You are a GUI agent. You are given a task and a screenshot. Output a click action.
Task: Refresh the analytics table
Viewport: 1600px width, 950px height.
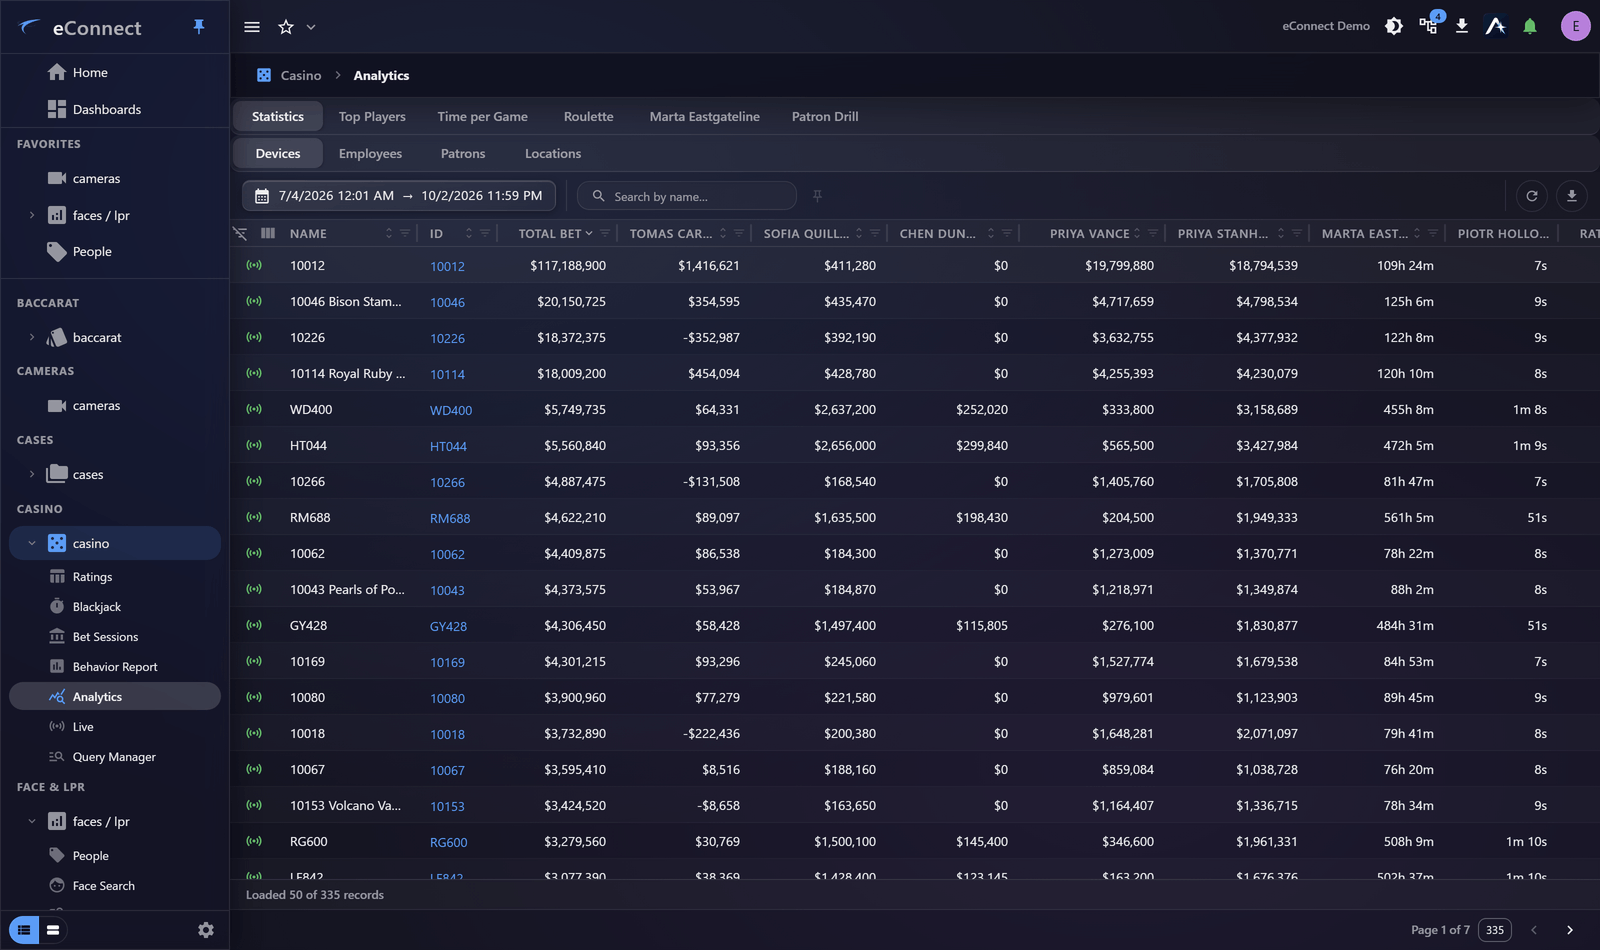coord(1532,196)
